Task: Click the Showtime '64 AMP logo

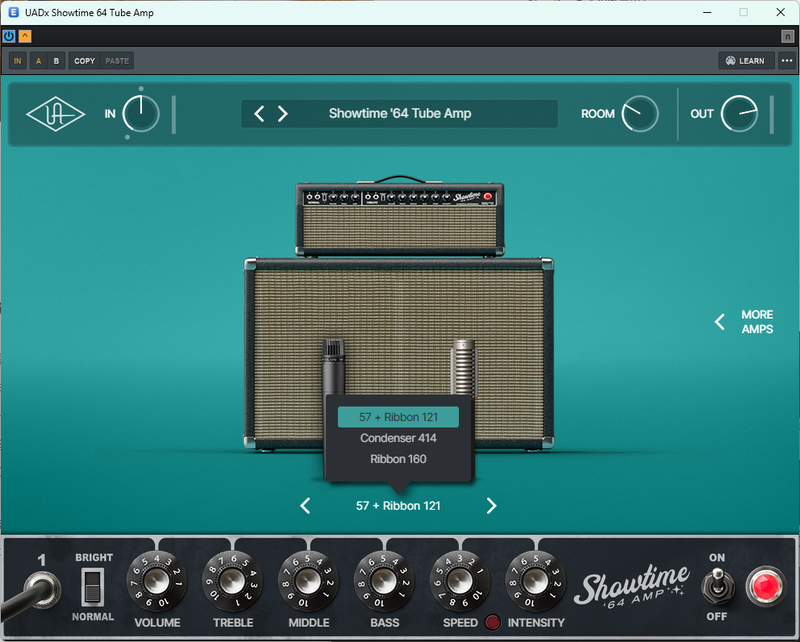Action: pyautogui.click(x=632, y=586)
